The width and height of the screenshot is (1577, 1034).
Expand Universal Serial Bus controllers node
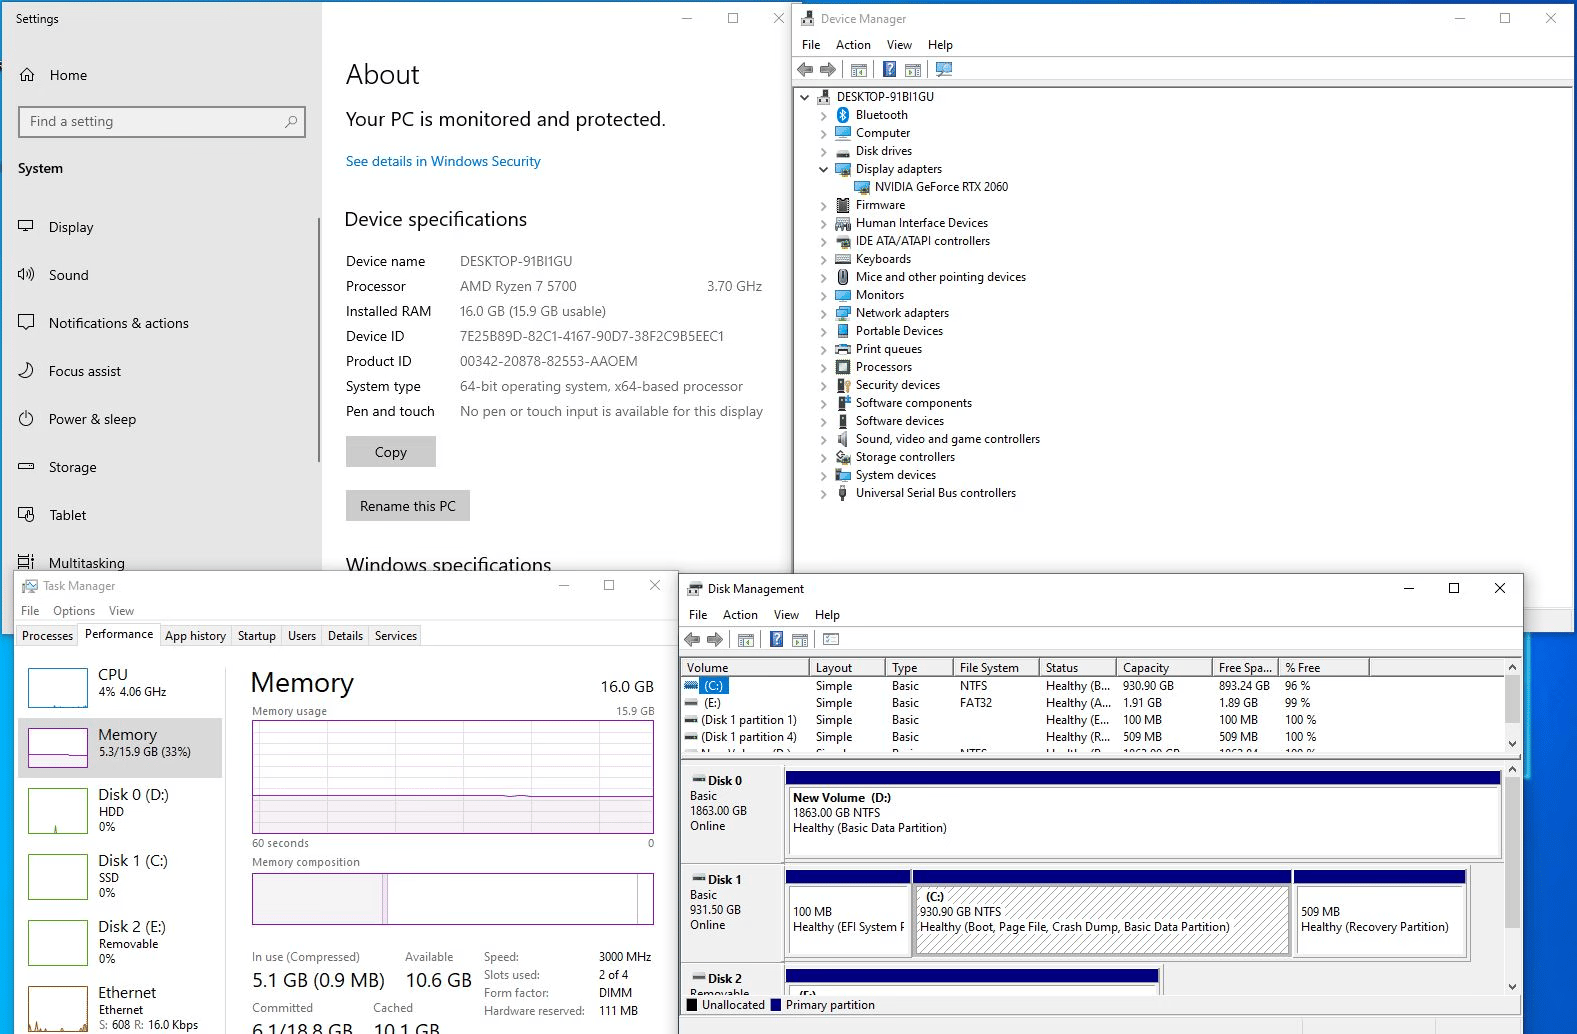click(823, 494)
